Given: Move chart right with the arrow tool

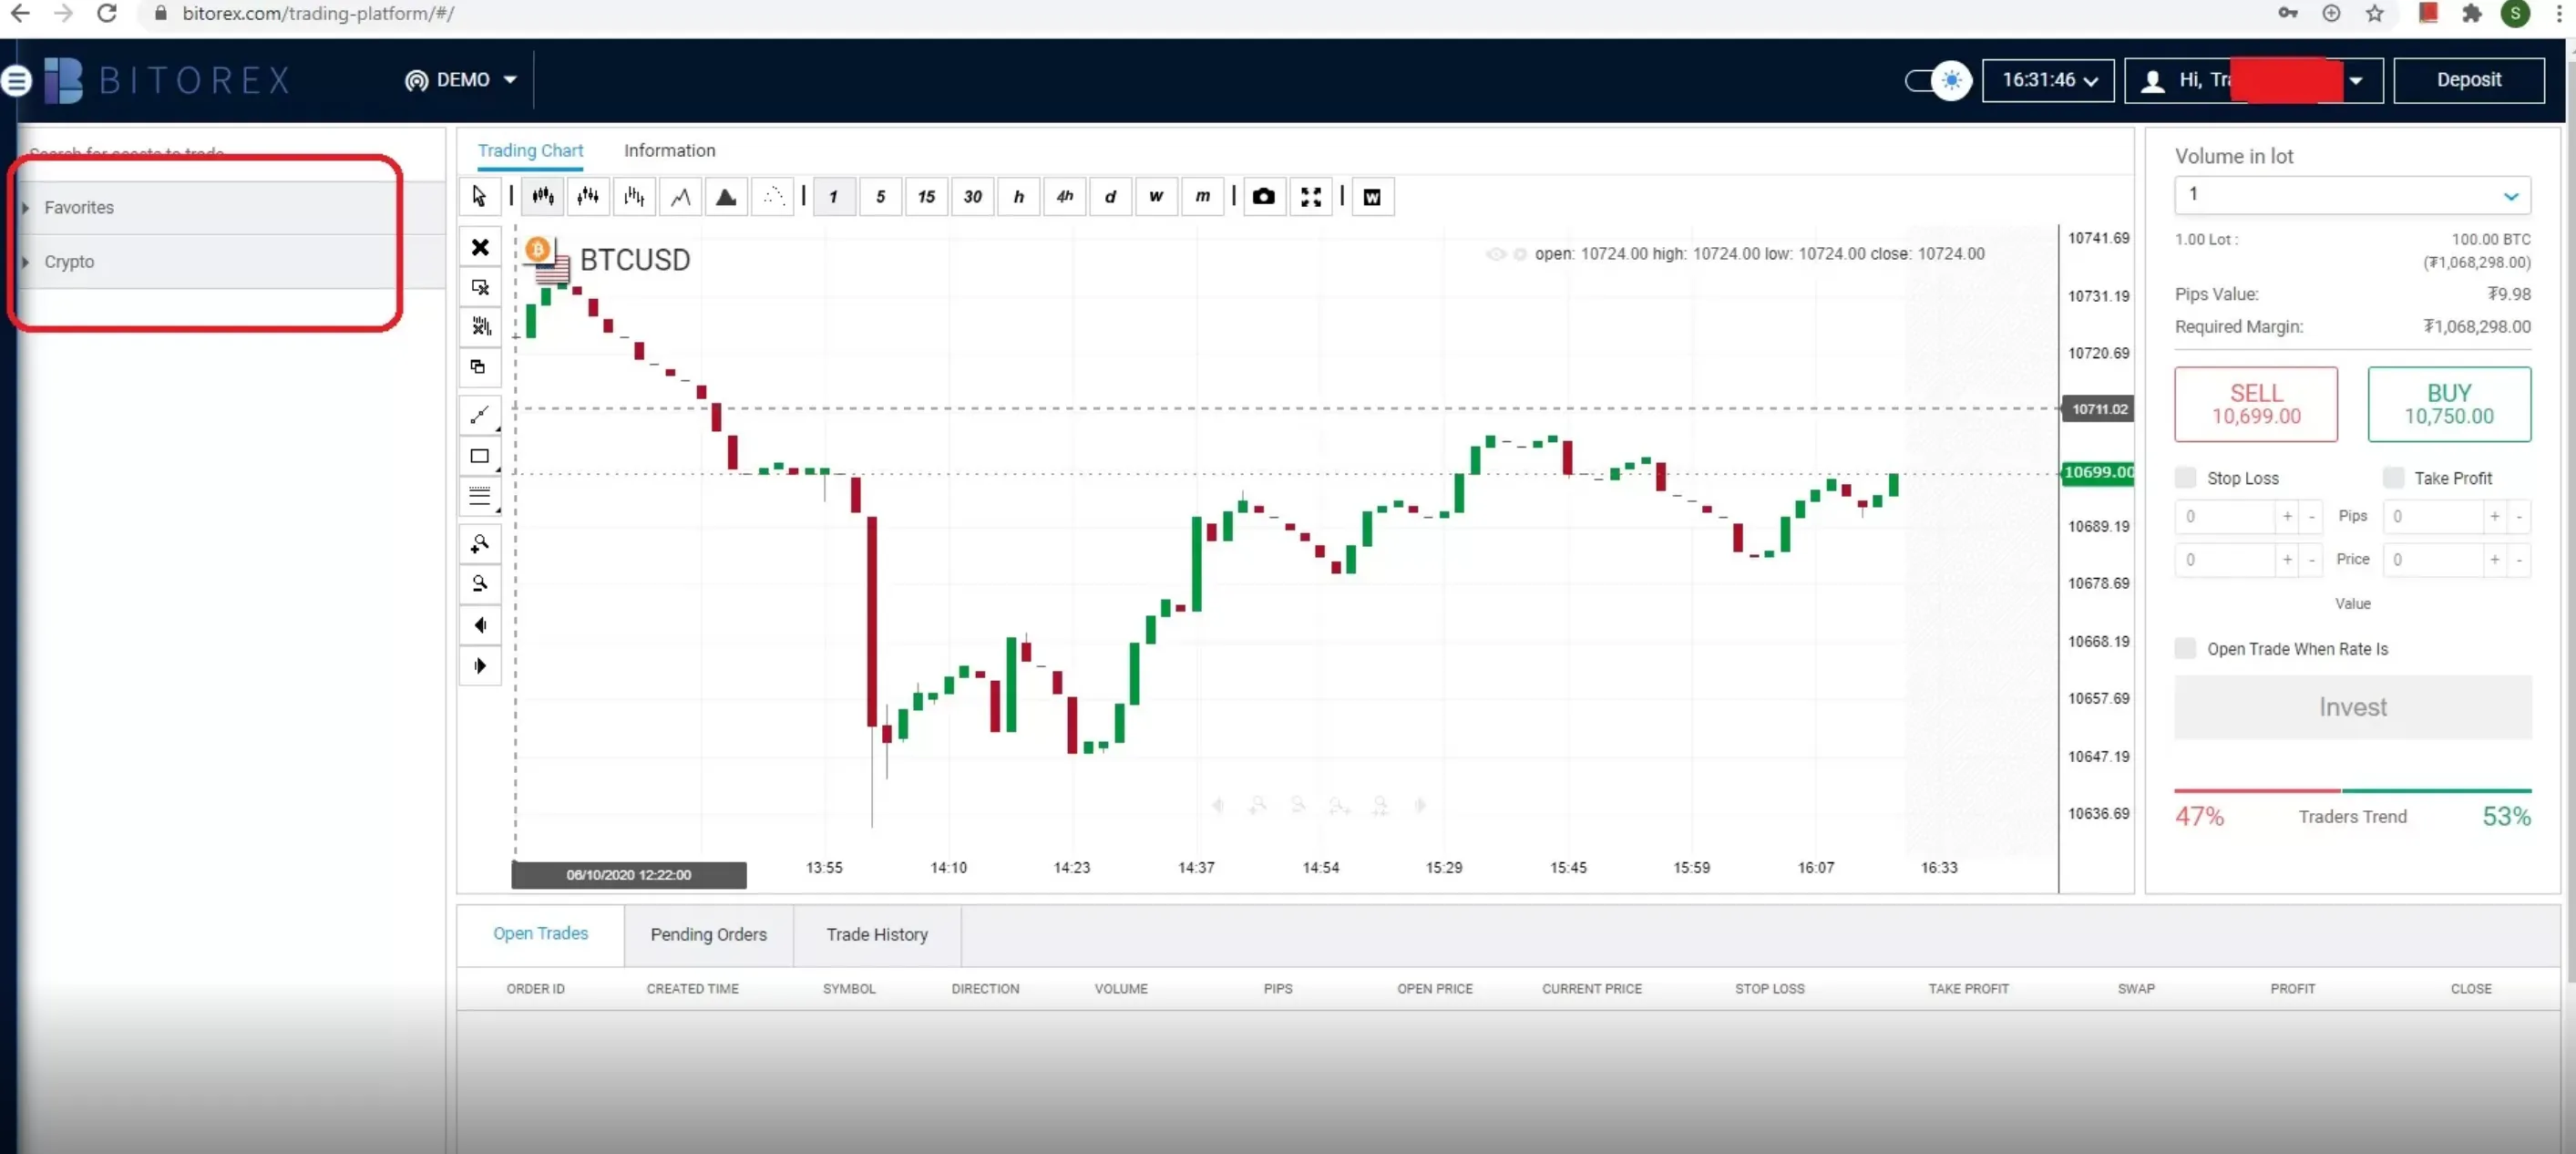Looking at the screenshot, I should [x=480, y=666].
